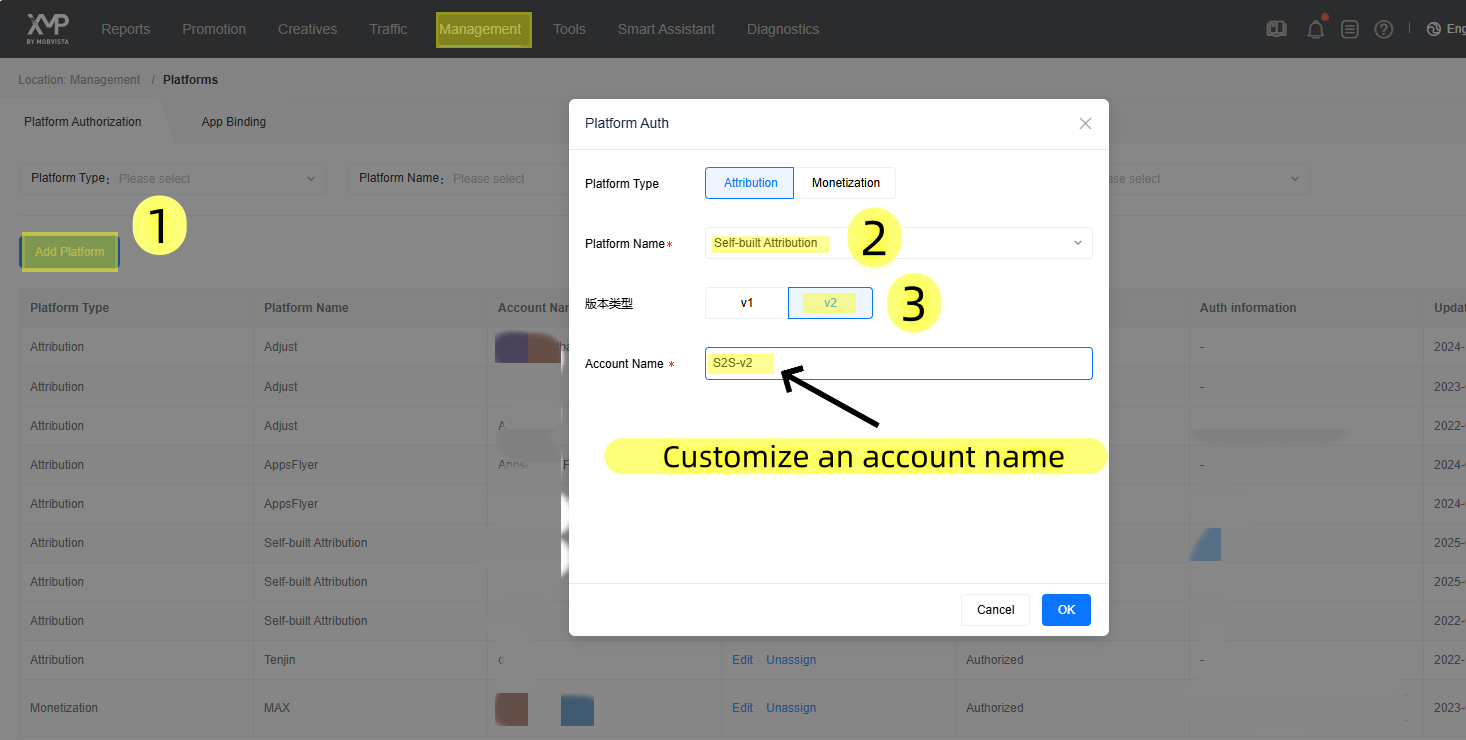Click the OK button
Image resolution: width=1466 pixels, height=740 pixels.
[x=1065, y=609]
